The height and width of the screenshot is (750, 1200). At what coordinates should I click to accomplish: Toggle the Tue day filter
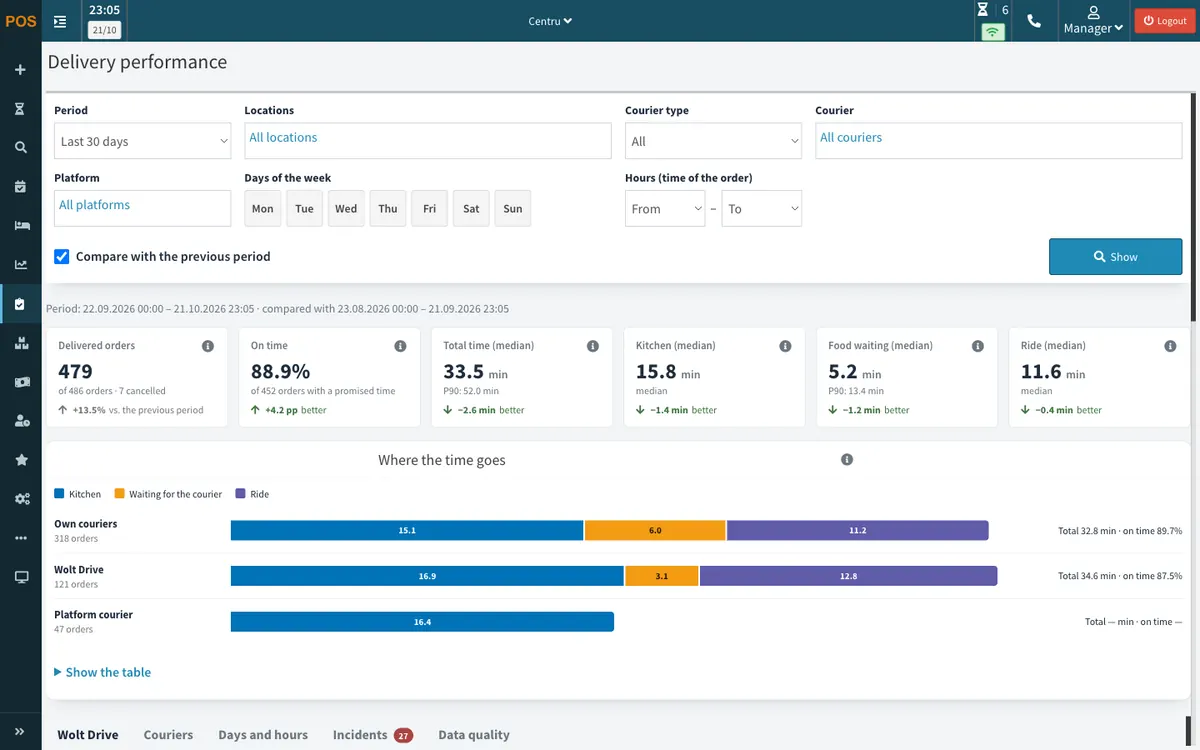(x=305, y=208)
